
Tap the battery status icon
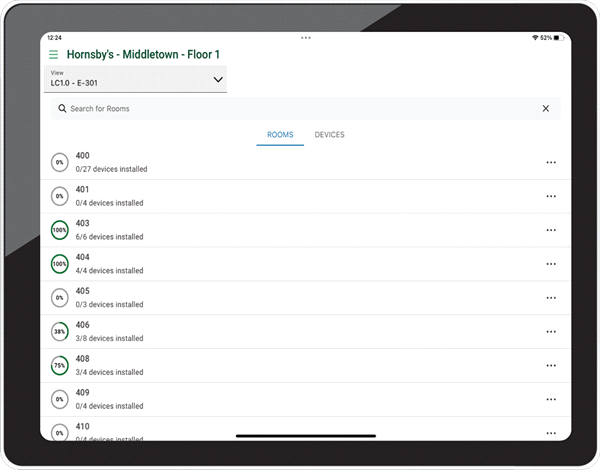click(x=559, y=38)
